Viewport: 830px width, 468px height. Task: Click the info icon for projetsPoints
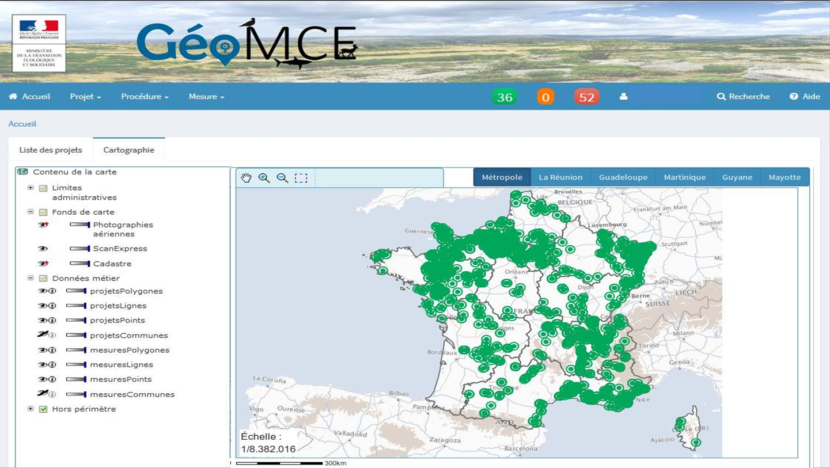pyautogui.click(x=52, y=320)
